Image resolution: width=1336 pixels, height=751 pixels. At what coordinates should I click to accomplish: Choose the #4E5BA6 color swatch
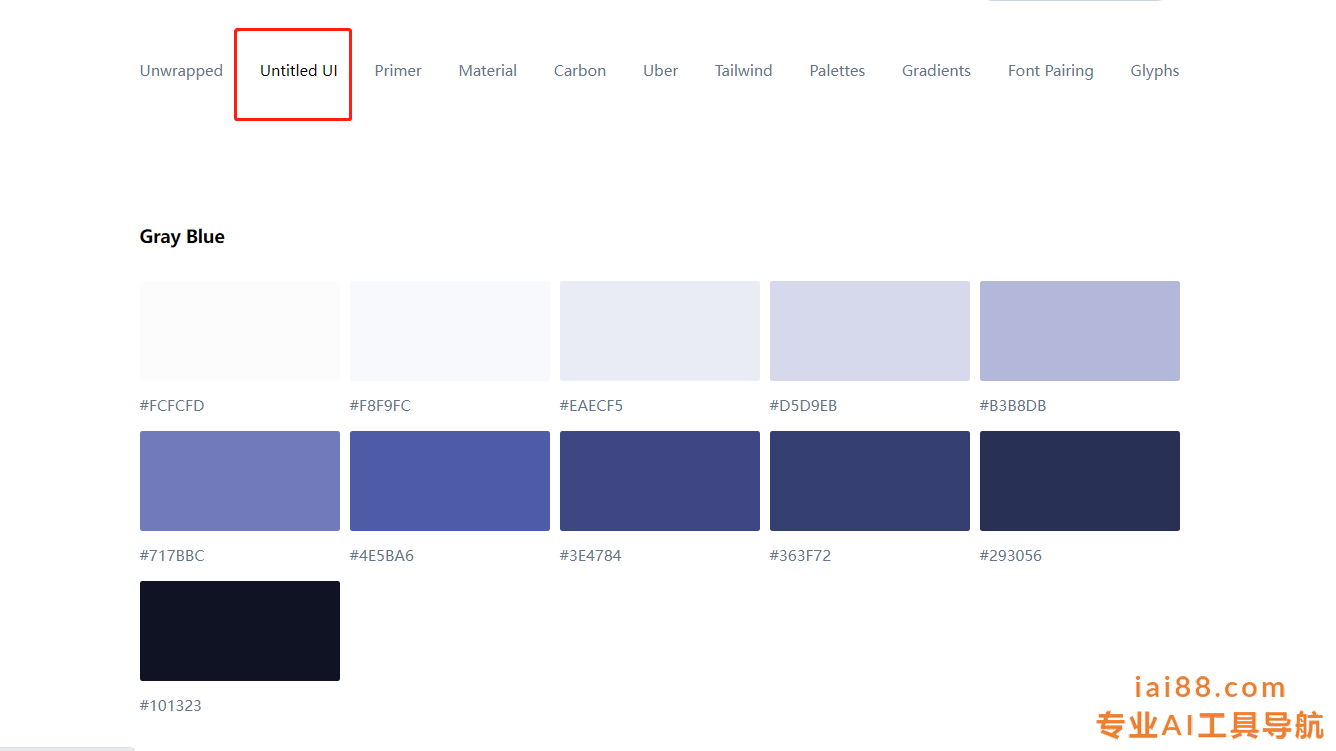pos(450,481)
